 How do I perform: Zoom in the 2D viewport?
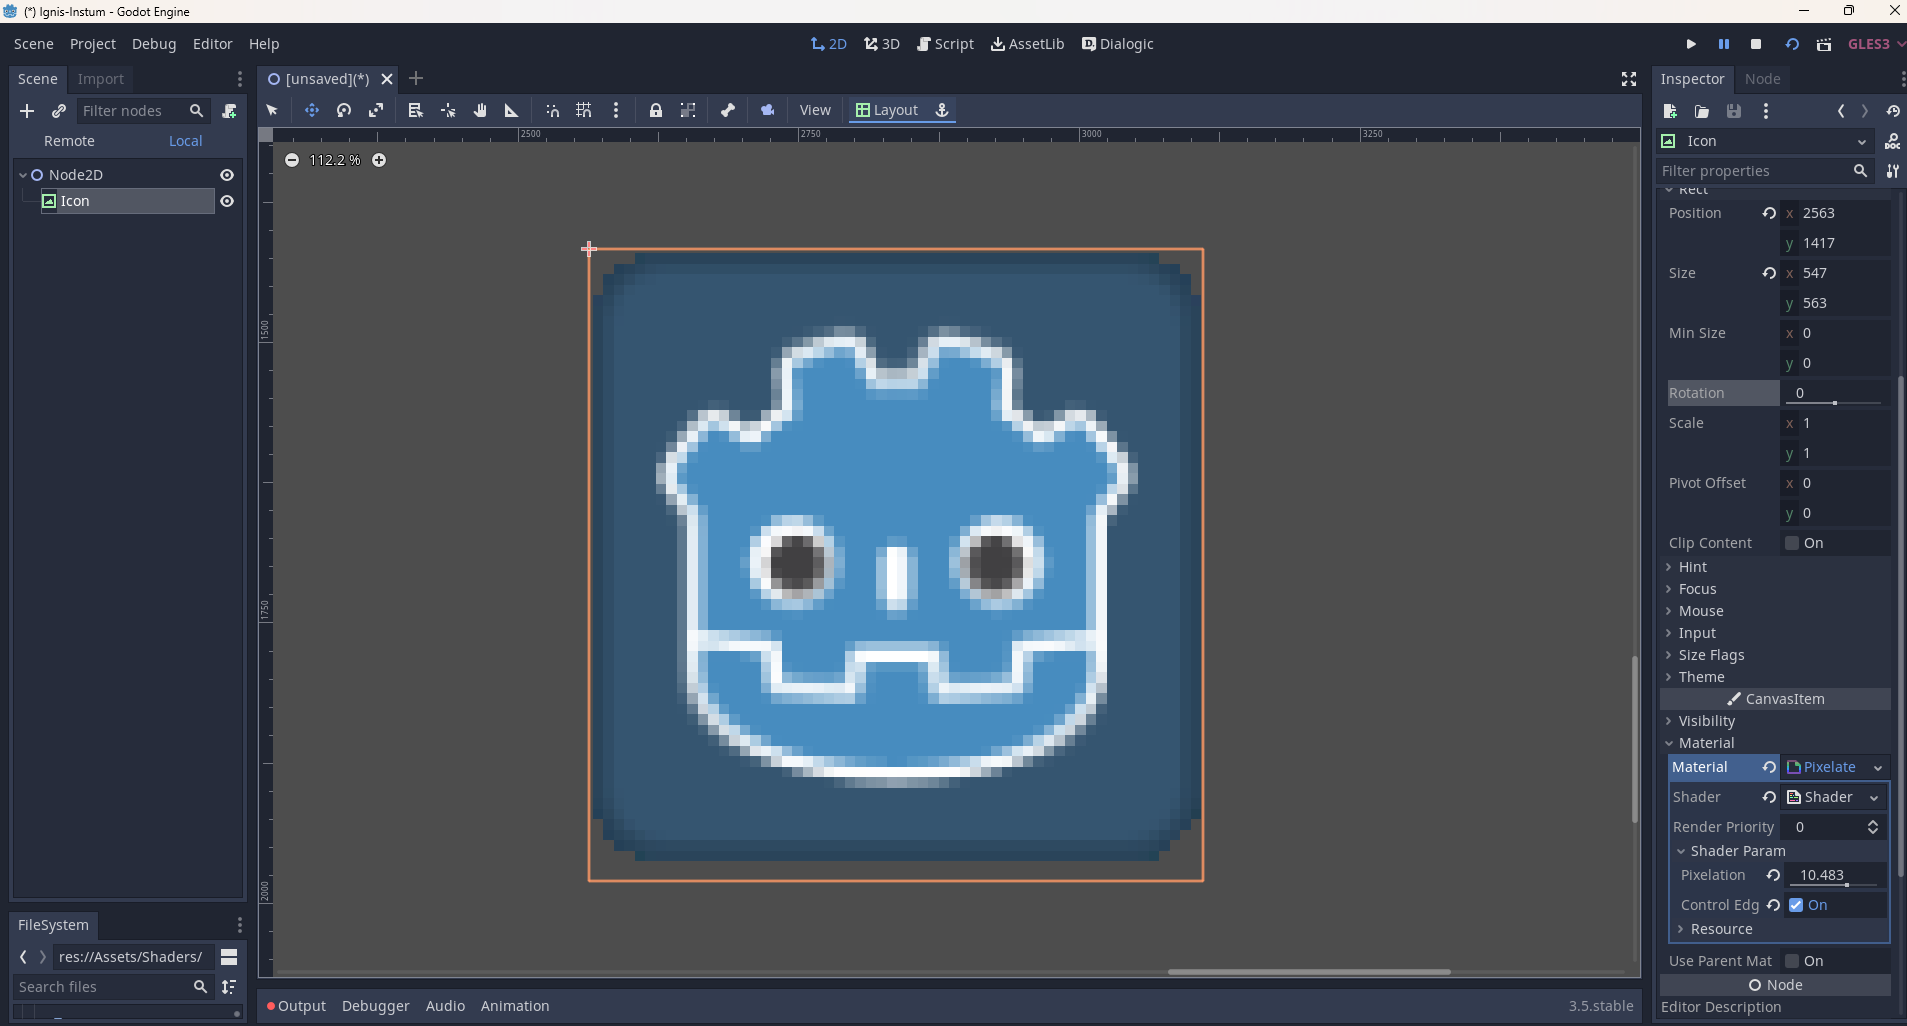coord(379,160)
